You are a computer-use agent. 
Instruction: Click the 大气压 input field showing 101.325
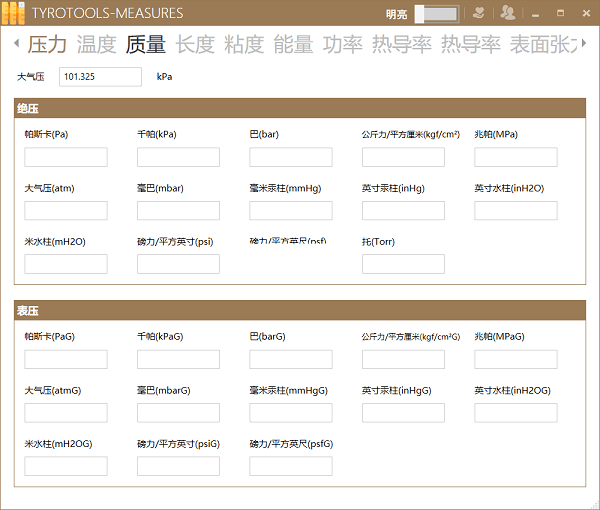(x=101, y=77)
